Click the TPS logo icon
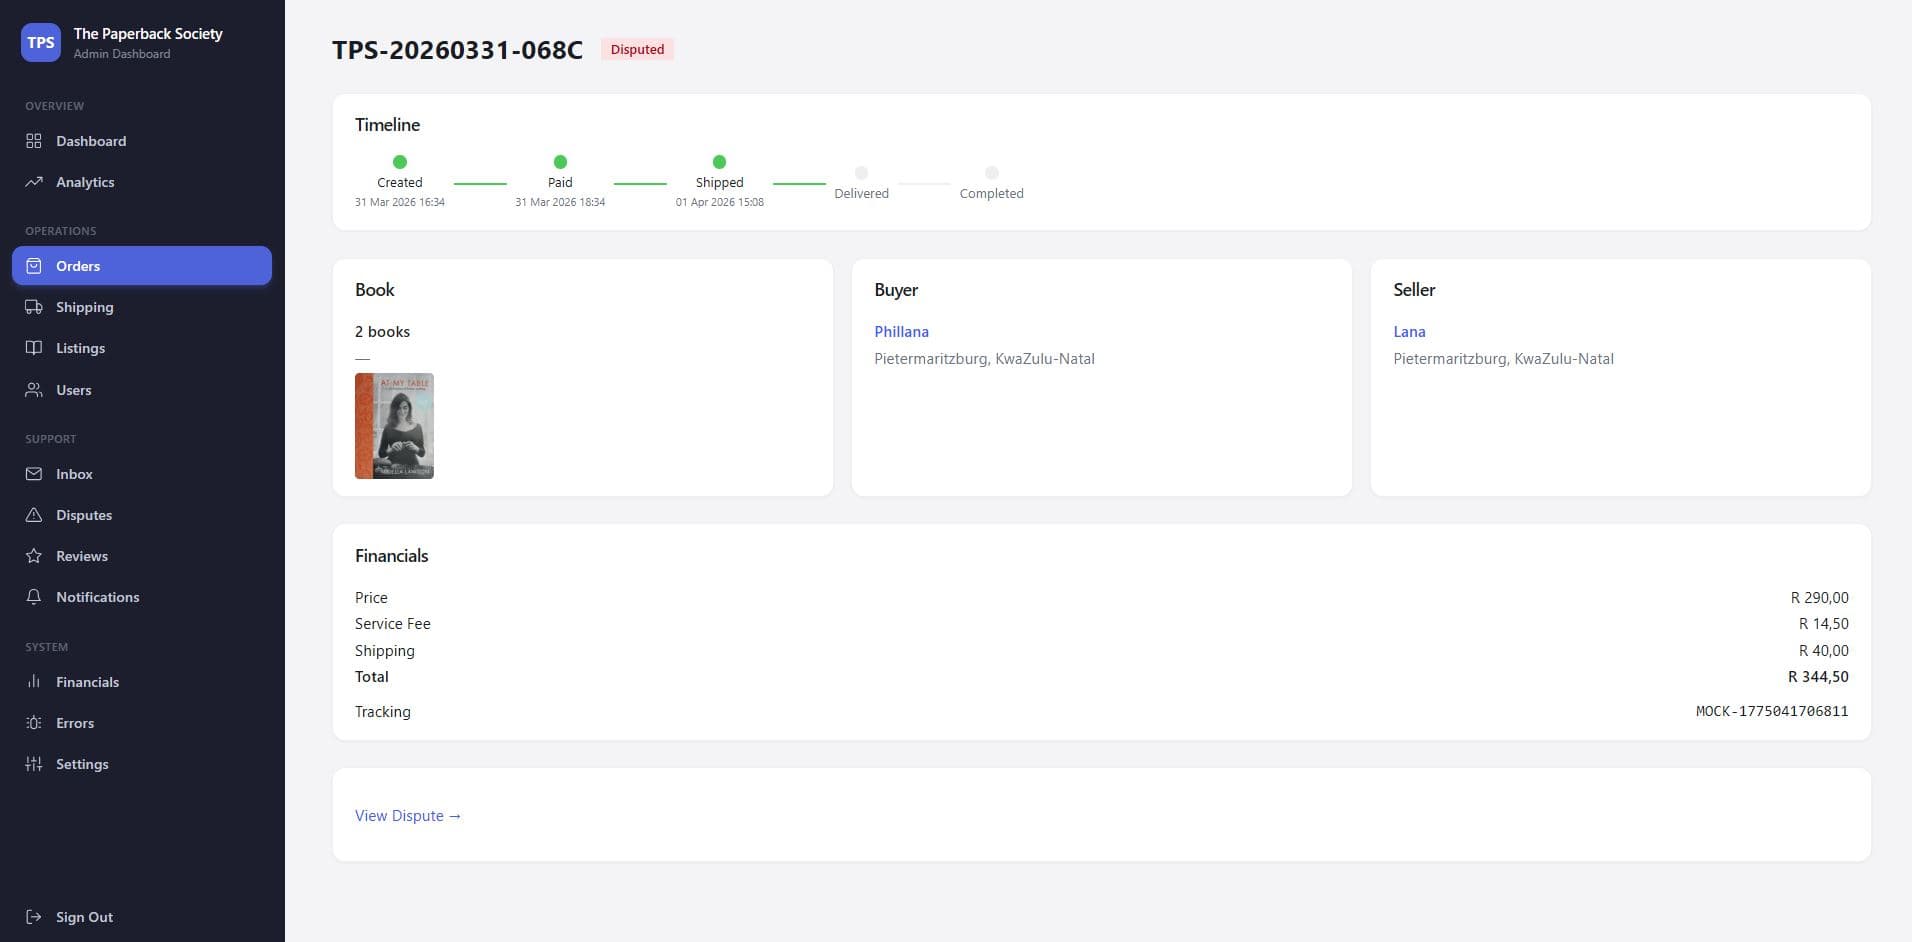This screenshot has height=942, width=1912. [x=41, y=43]
